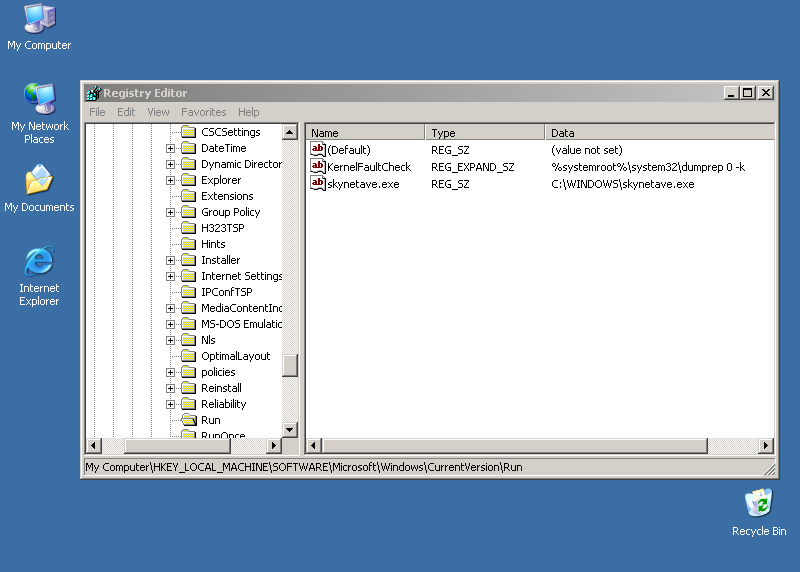Viewport: 800px width, 572px height.
Task: Open the My Computer desktop icon
Action: coord(39,27)
